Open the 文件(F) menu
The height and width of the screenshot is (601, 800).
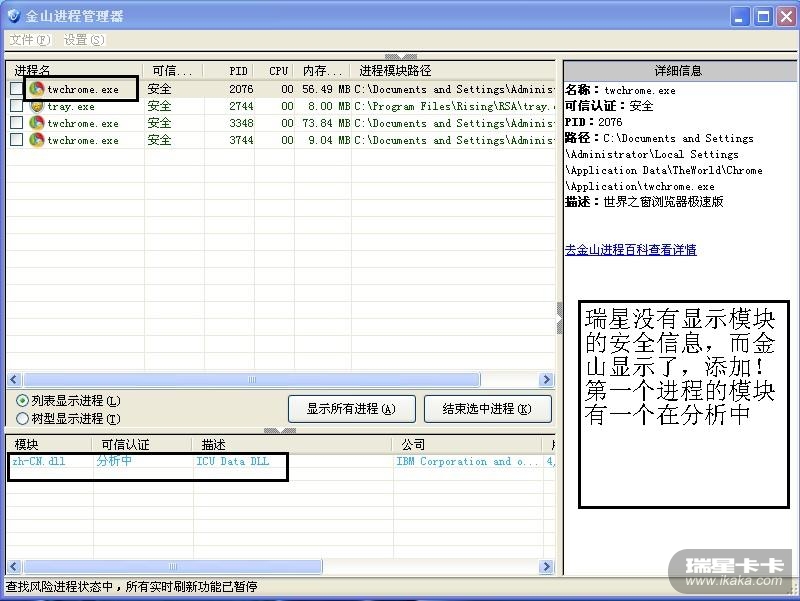30,40
